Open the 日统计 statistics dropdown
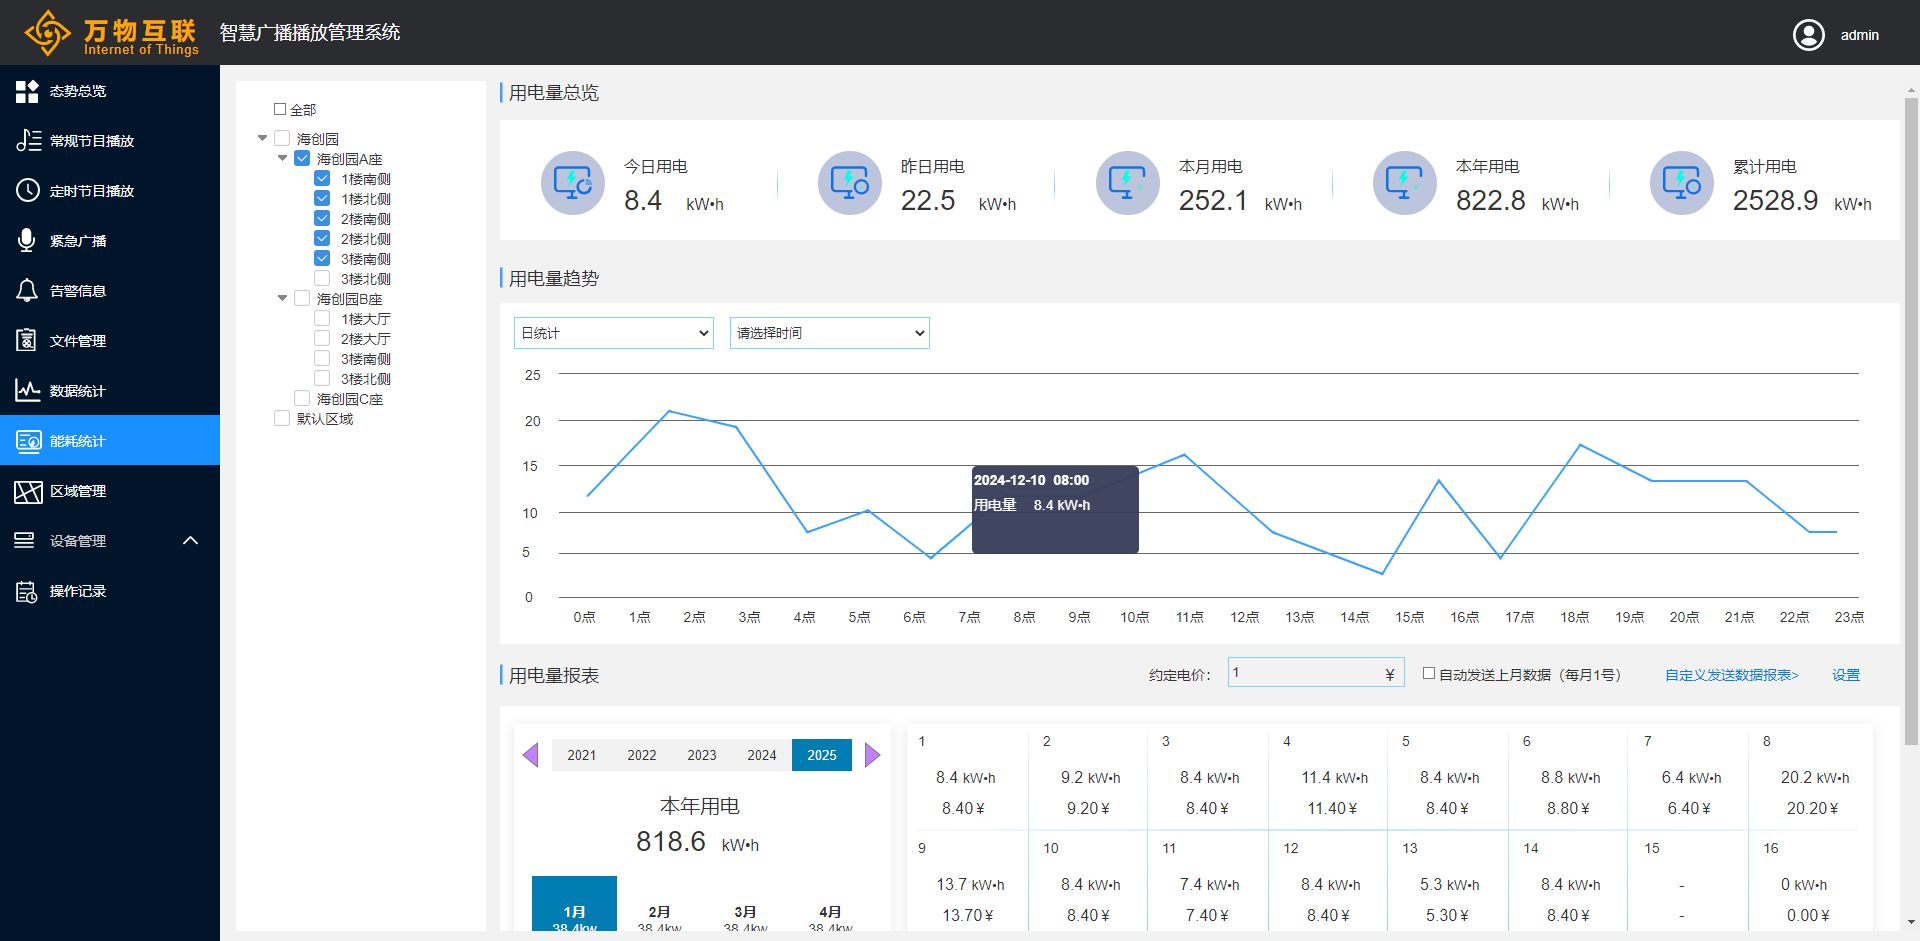 614,333
